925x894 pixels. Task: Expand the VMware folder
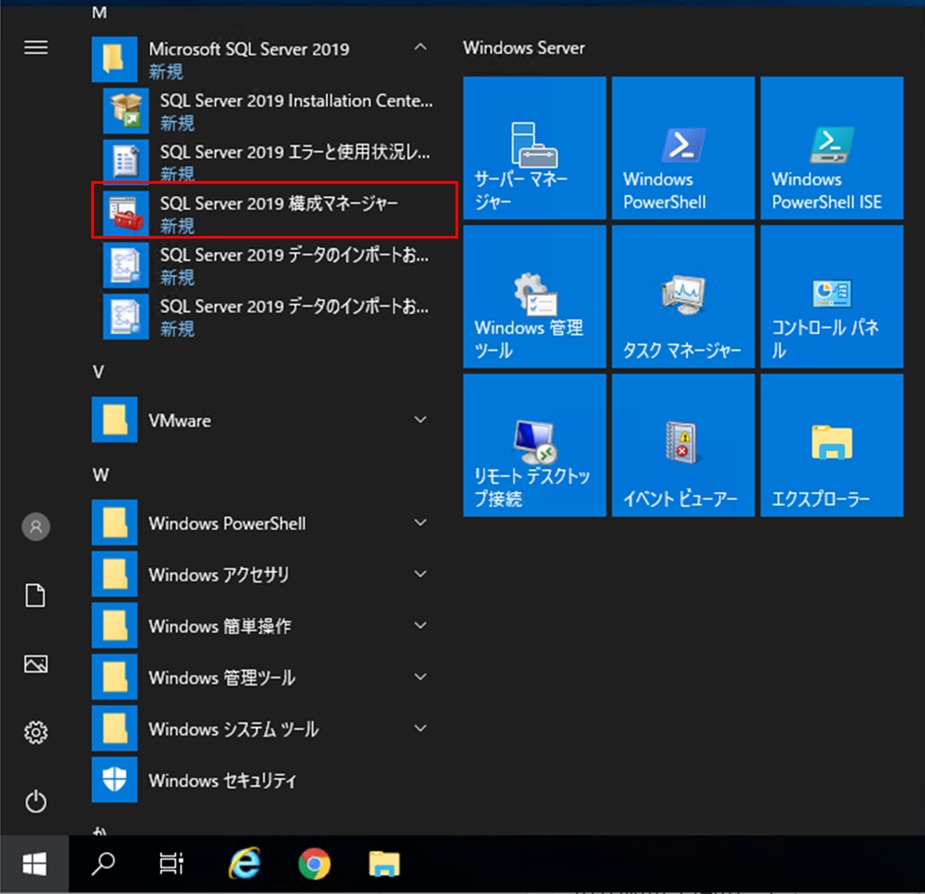point(420,420)
